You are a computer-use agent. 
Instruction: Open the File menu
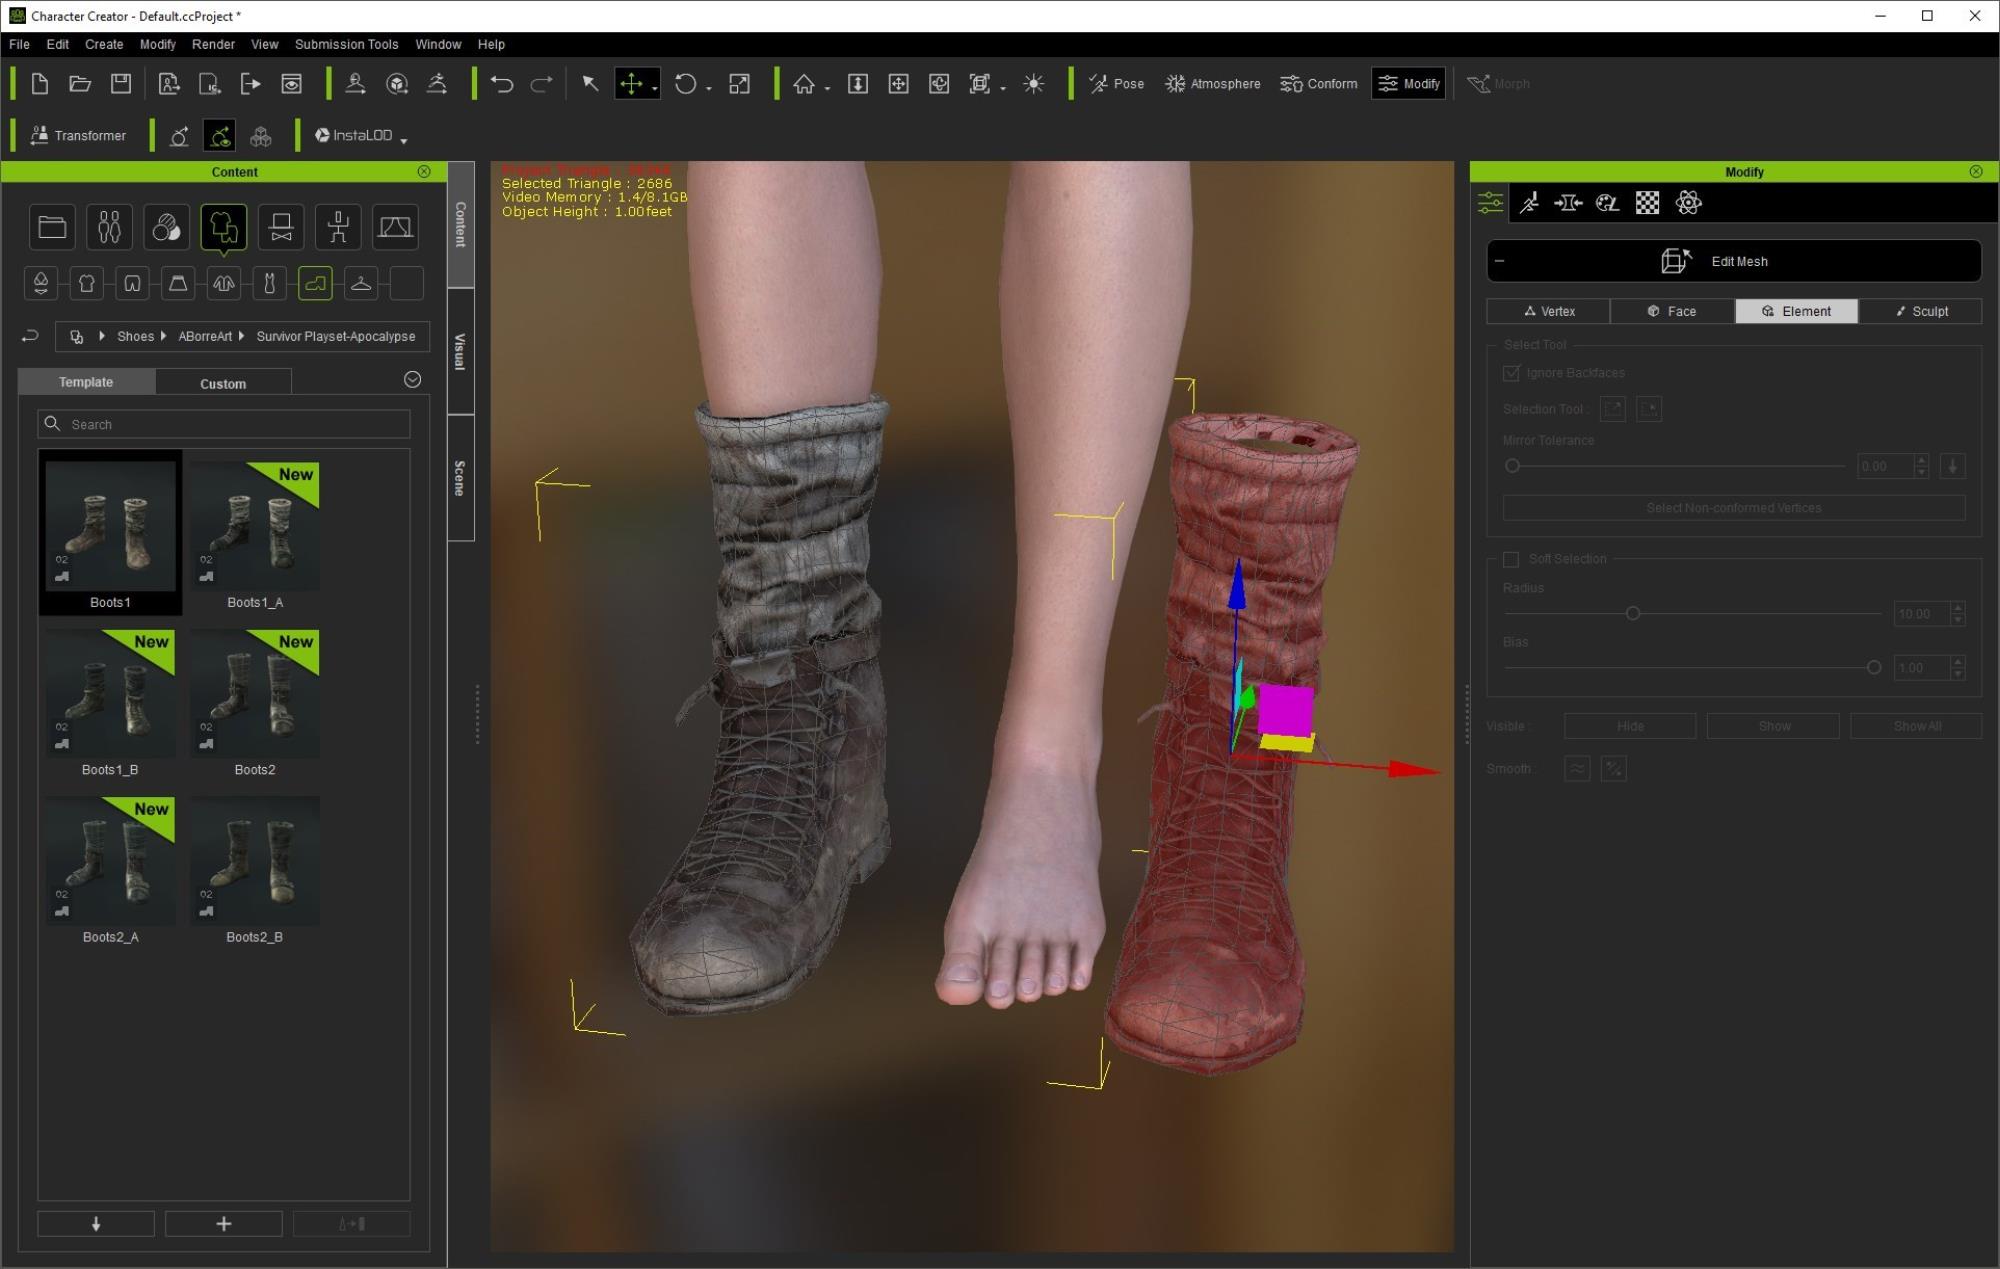click(x=19, y=44)
